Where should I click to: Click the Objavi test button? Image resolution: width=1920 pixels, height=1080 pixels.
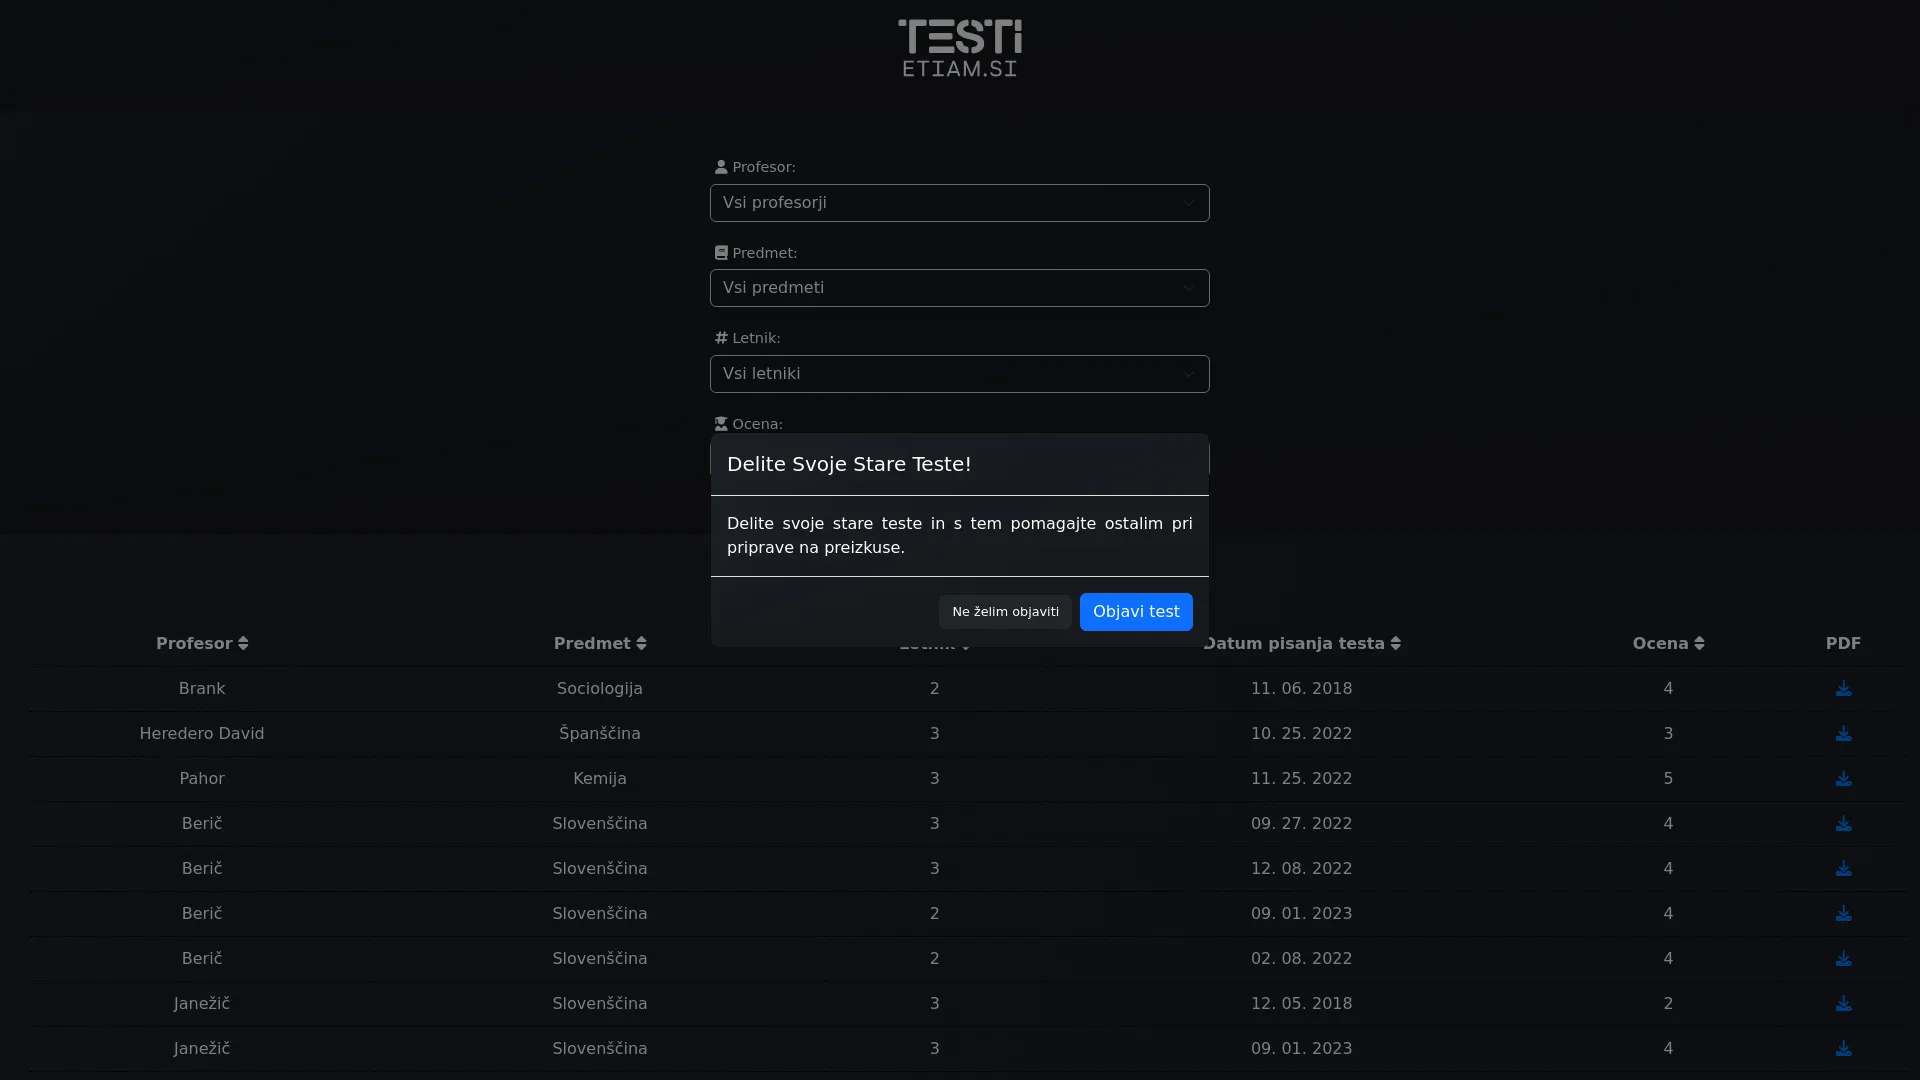coord(1135,612)
